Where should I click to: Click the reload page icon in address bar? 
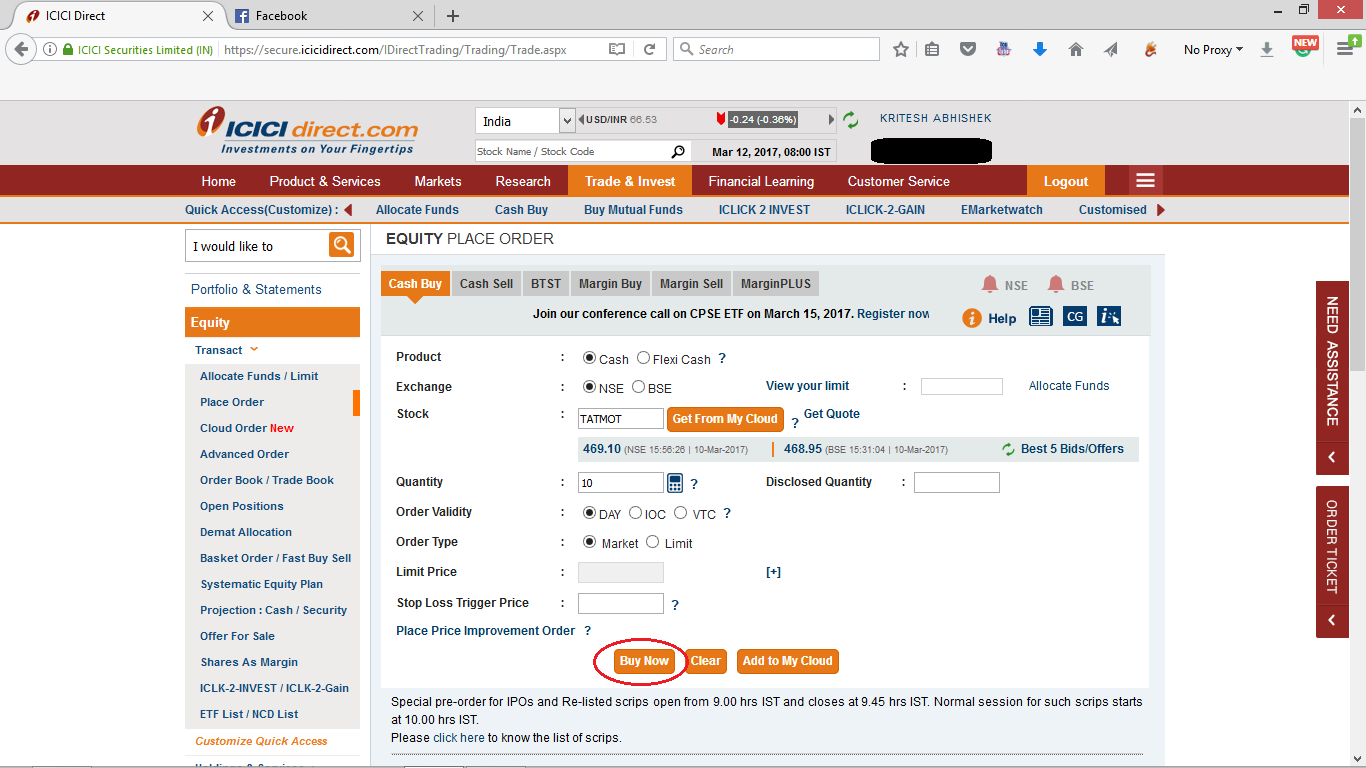[649, 49]
